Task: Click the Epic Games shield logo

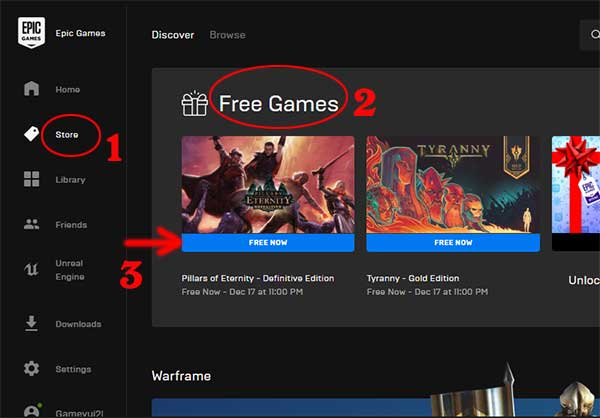Action: [x=31, y=33]
